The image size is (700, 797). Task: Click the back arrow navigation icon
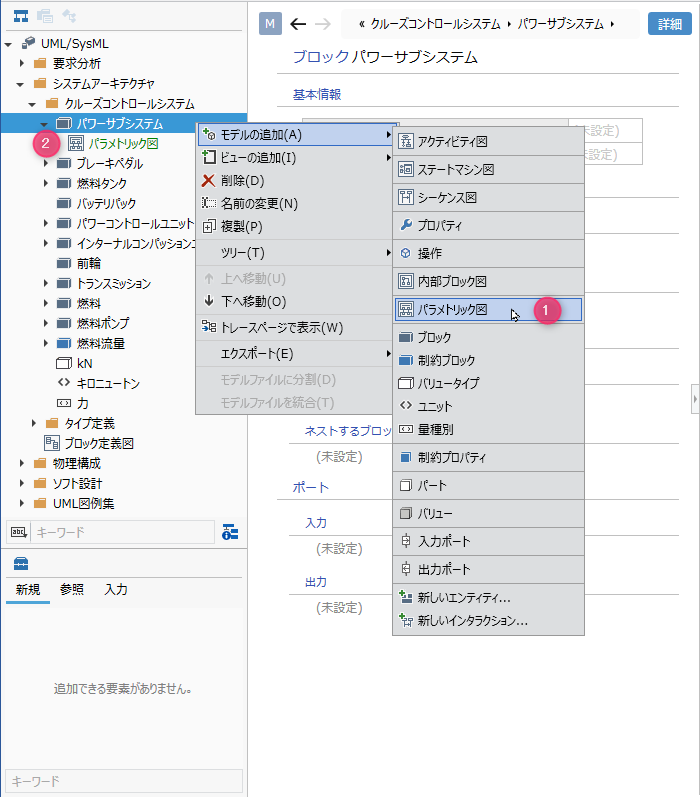pyautogui.click(x=297, y=24)
